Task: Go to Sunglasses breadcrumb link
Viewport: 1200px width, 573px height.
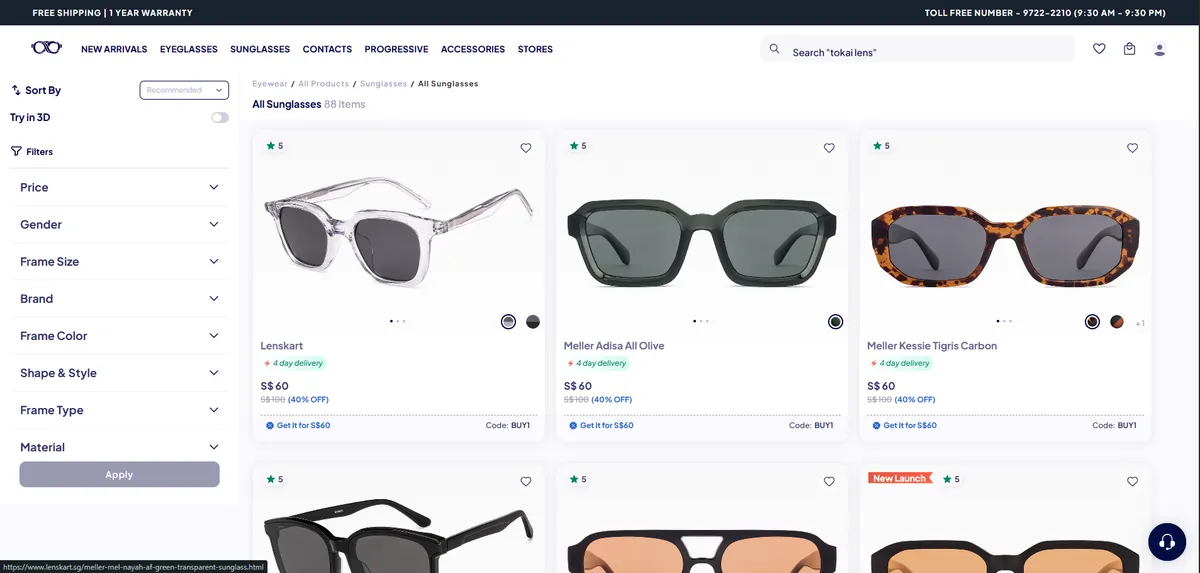Action: (384, 84)
